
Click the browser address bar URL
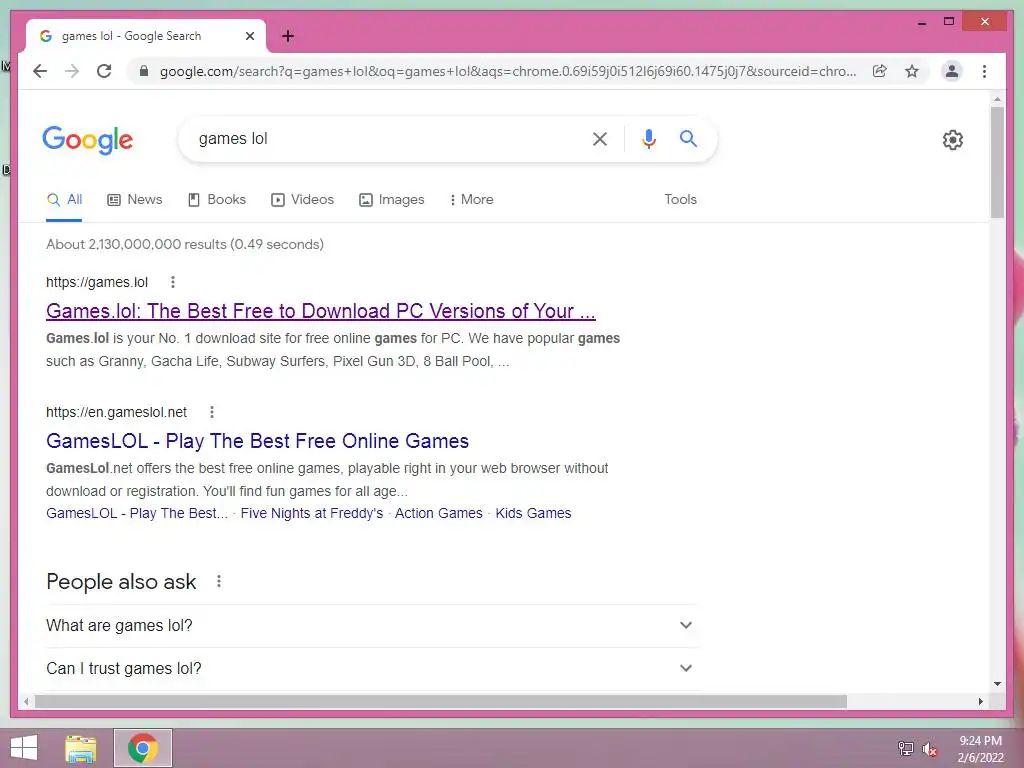(x=508, y=71)
